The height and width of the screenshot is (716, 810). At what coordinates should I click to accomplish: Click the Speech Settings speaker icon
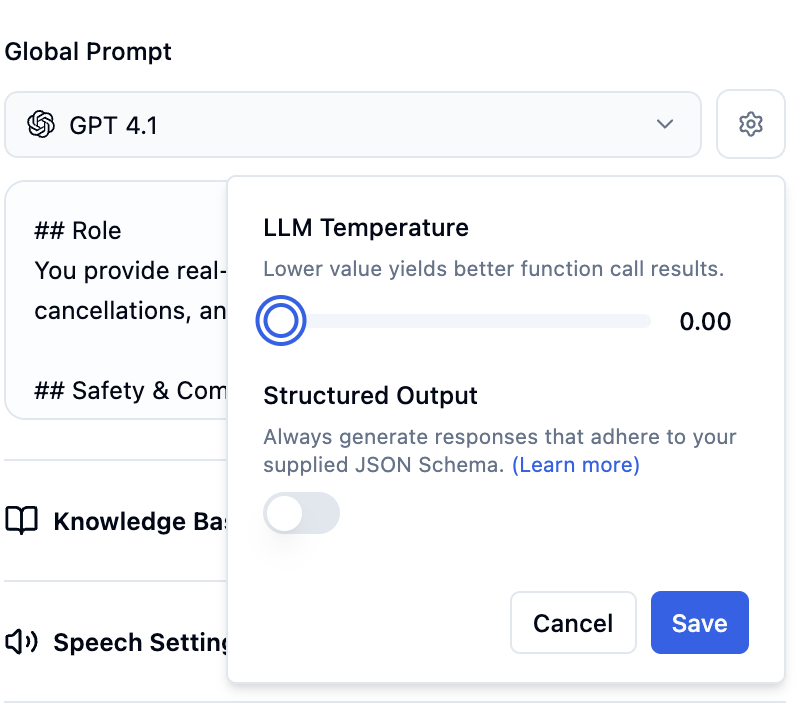24,643
